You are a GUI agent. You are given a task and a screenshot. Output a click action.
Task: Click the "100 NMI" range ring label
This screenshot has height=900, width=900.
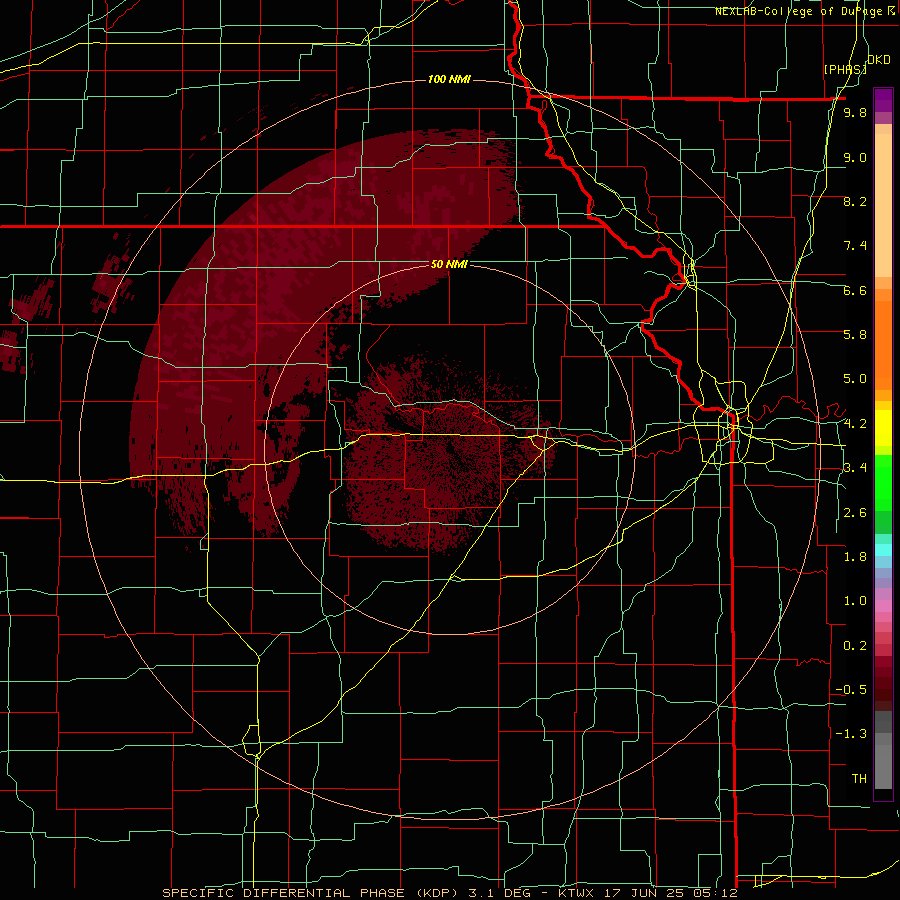pos(449,79)
